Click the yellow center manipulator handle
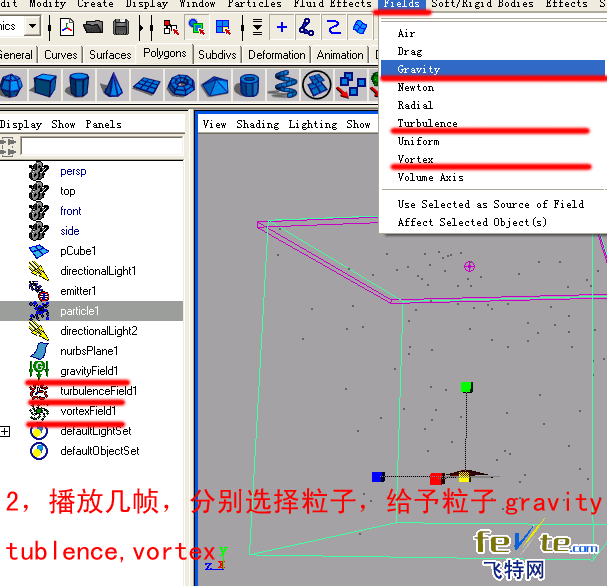 [x=465, y=478]
